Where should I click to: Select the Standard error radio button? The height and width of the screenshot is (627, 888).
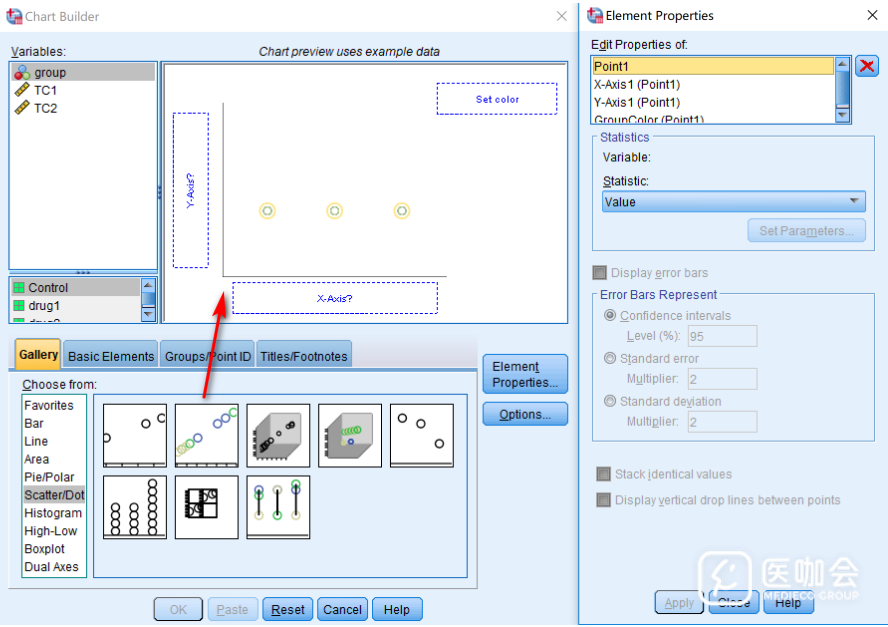tap(610, 359)
